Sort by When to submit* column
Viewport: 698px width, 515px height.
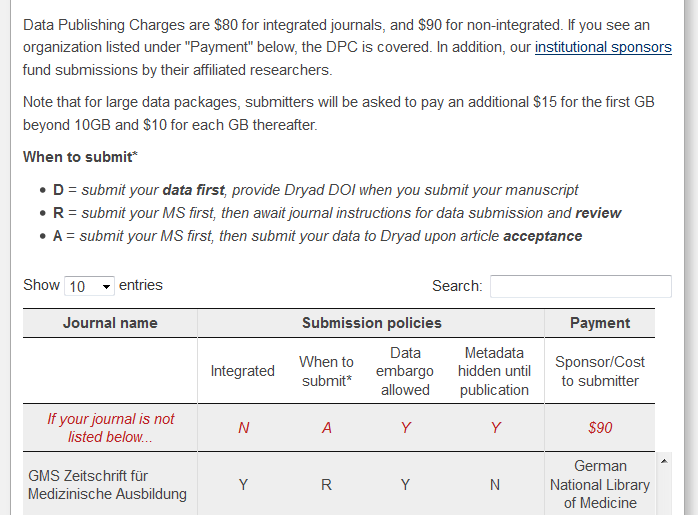[326, 371]
